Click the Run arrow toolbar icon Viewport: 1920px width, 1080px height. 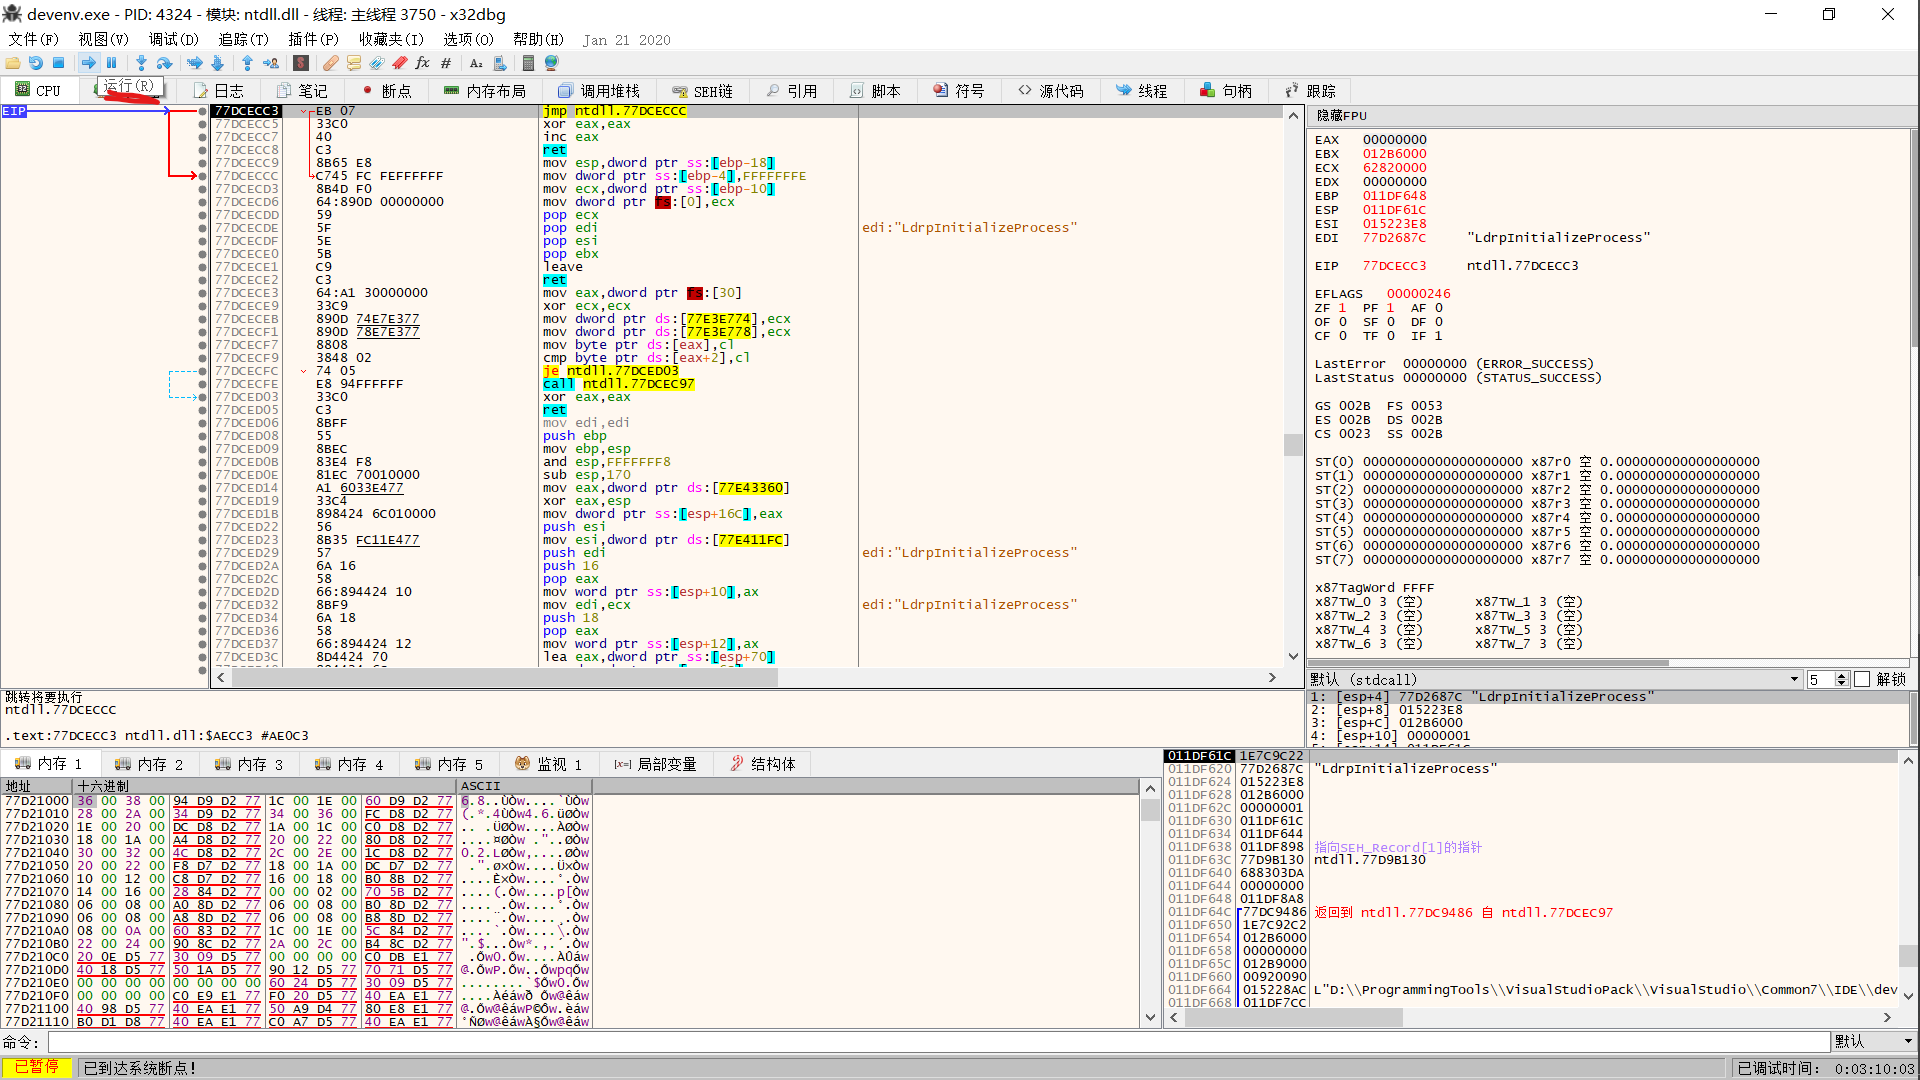(x=88, y=63)
